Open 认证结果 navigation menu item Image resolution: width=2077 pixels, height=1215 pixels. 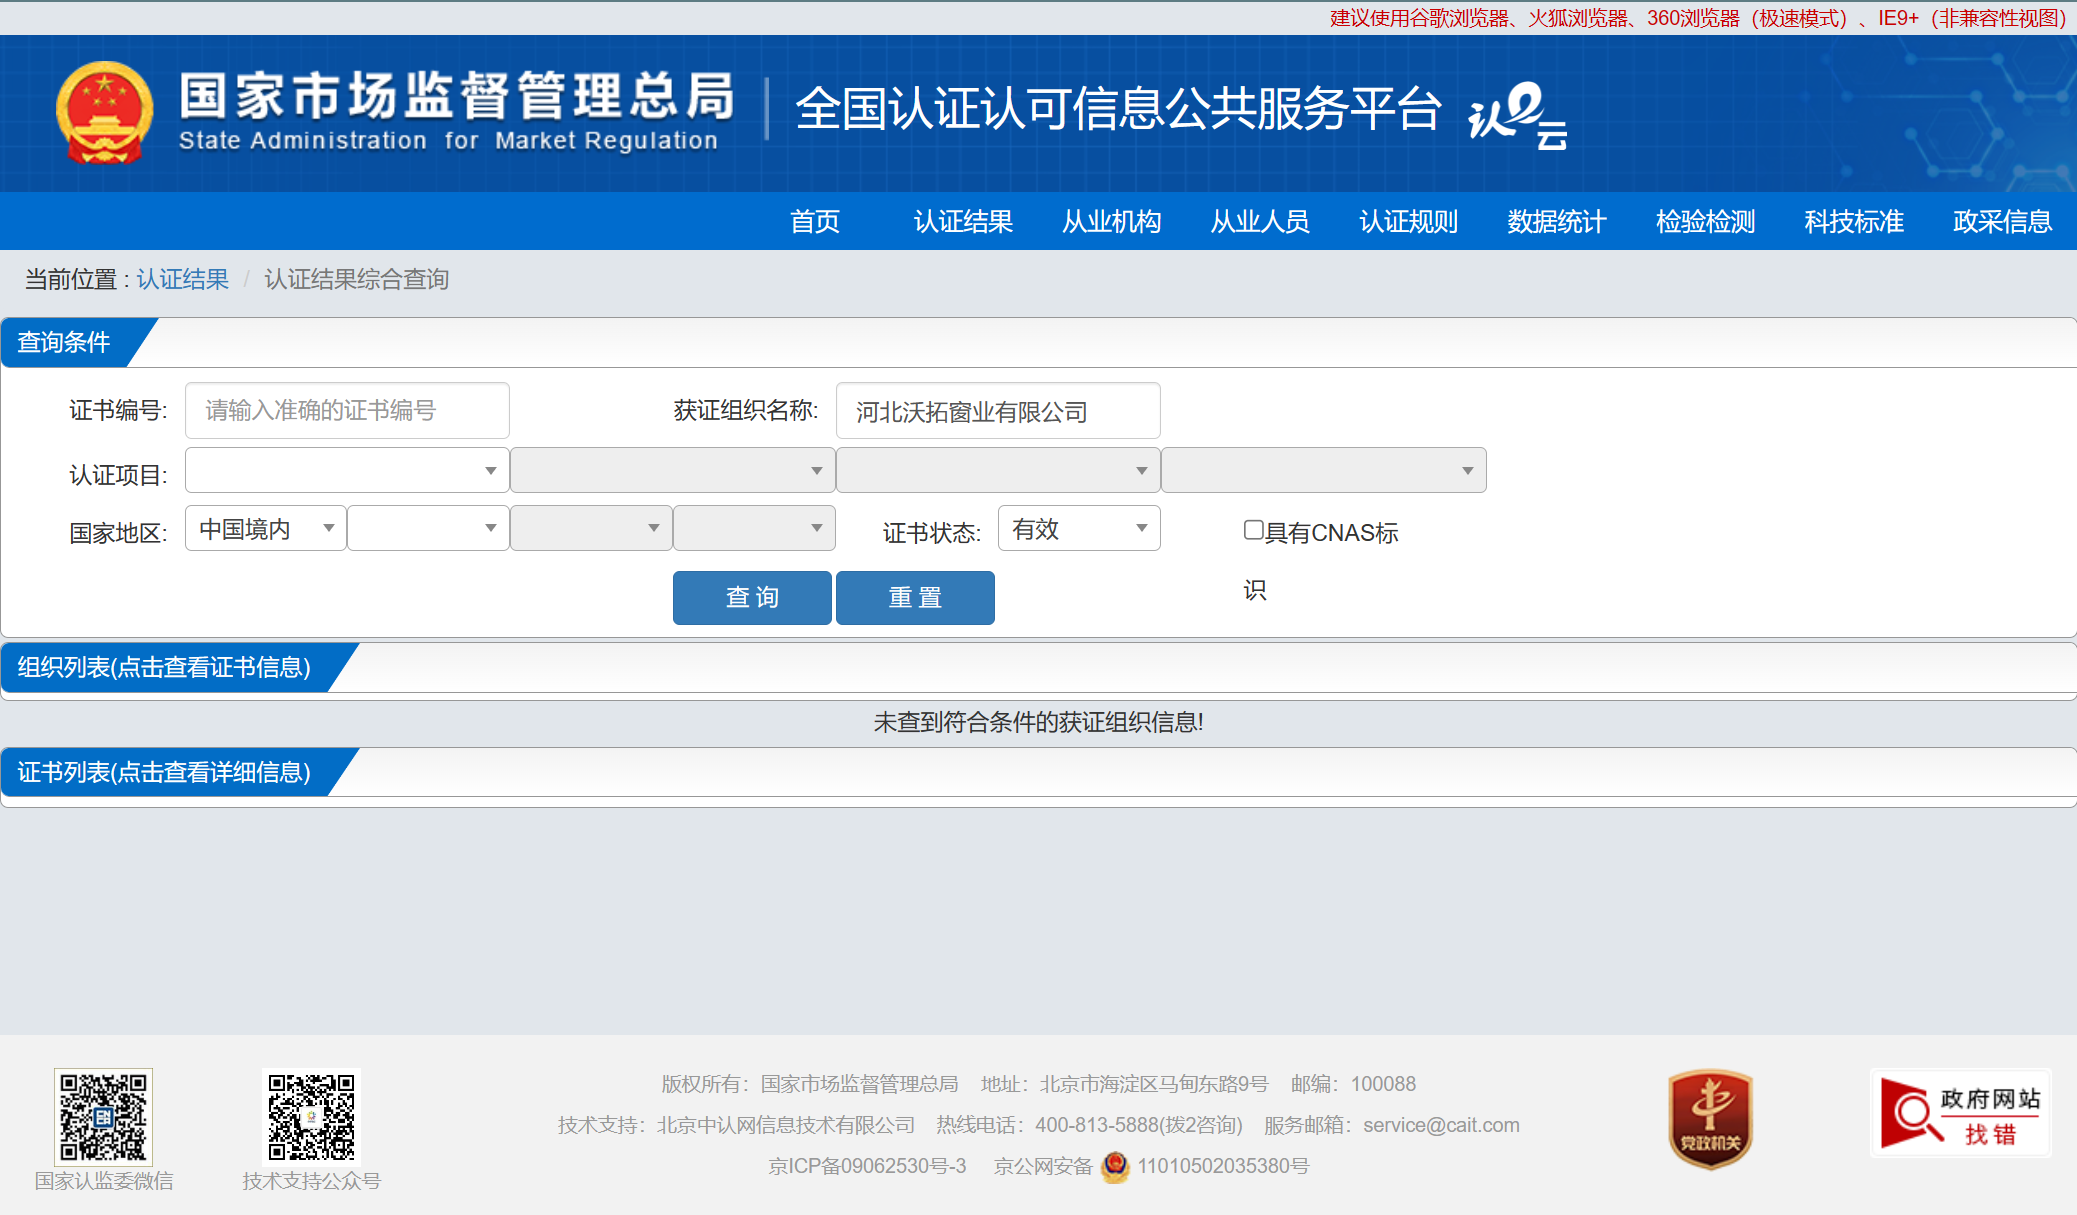pos(964,221)
